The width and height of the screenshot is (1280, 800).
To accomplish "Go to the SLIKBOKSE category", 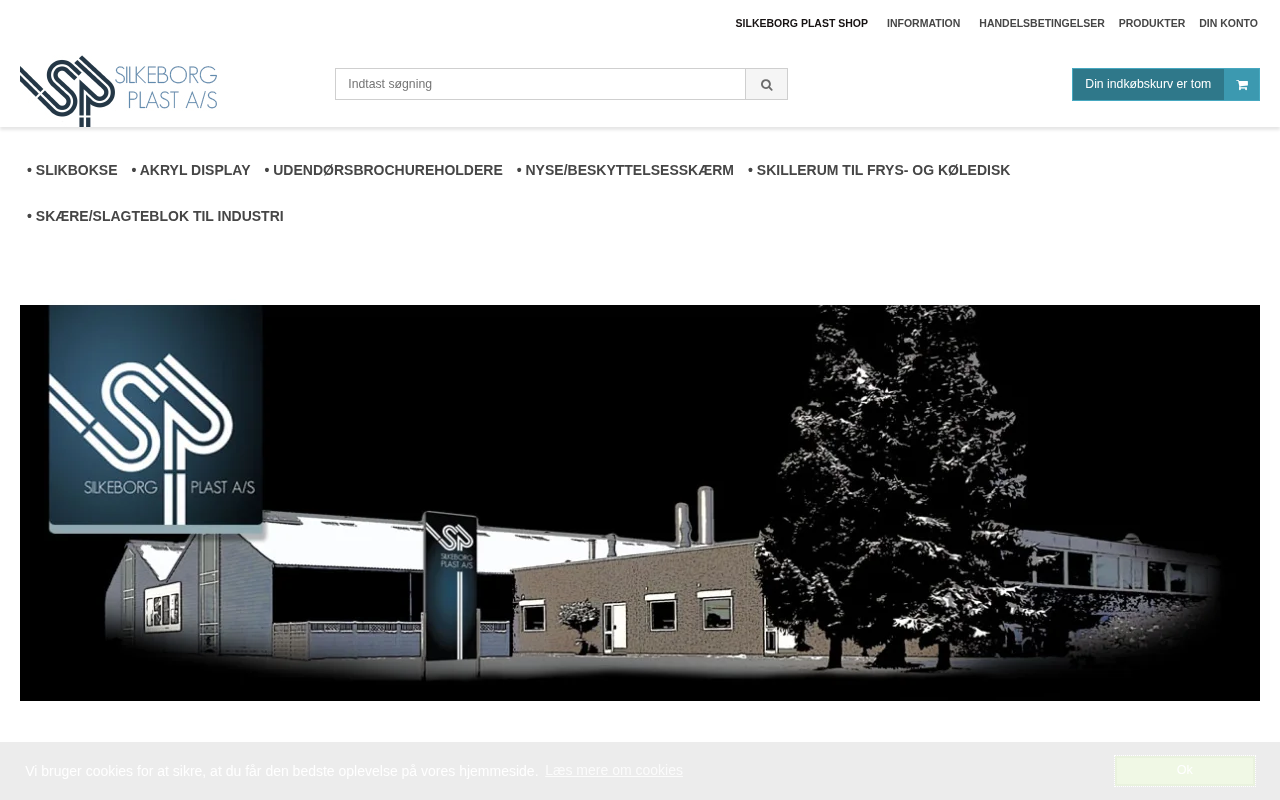I will [x=72, y=170].
